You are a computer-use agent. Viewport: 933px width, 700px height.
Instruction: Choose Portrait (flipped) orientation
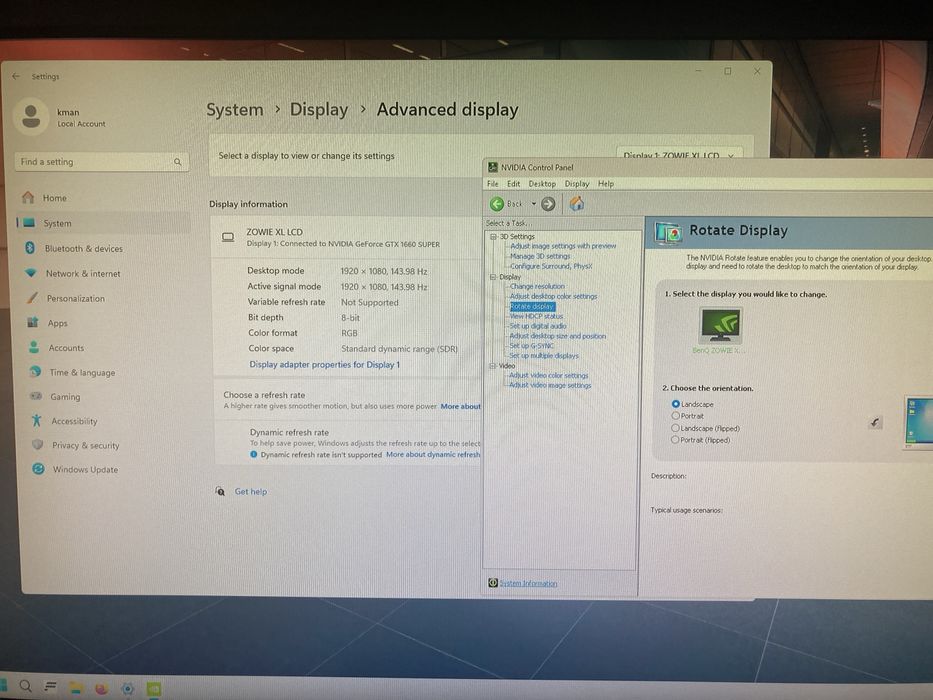pyautogui.click(x=675, y=440)
